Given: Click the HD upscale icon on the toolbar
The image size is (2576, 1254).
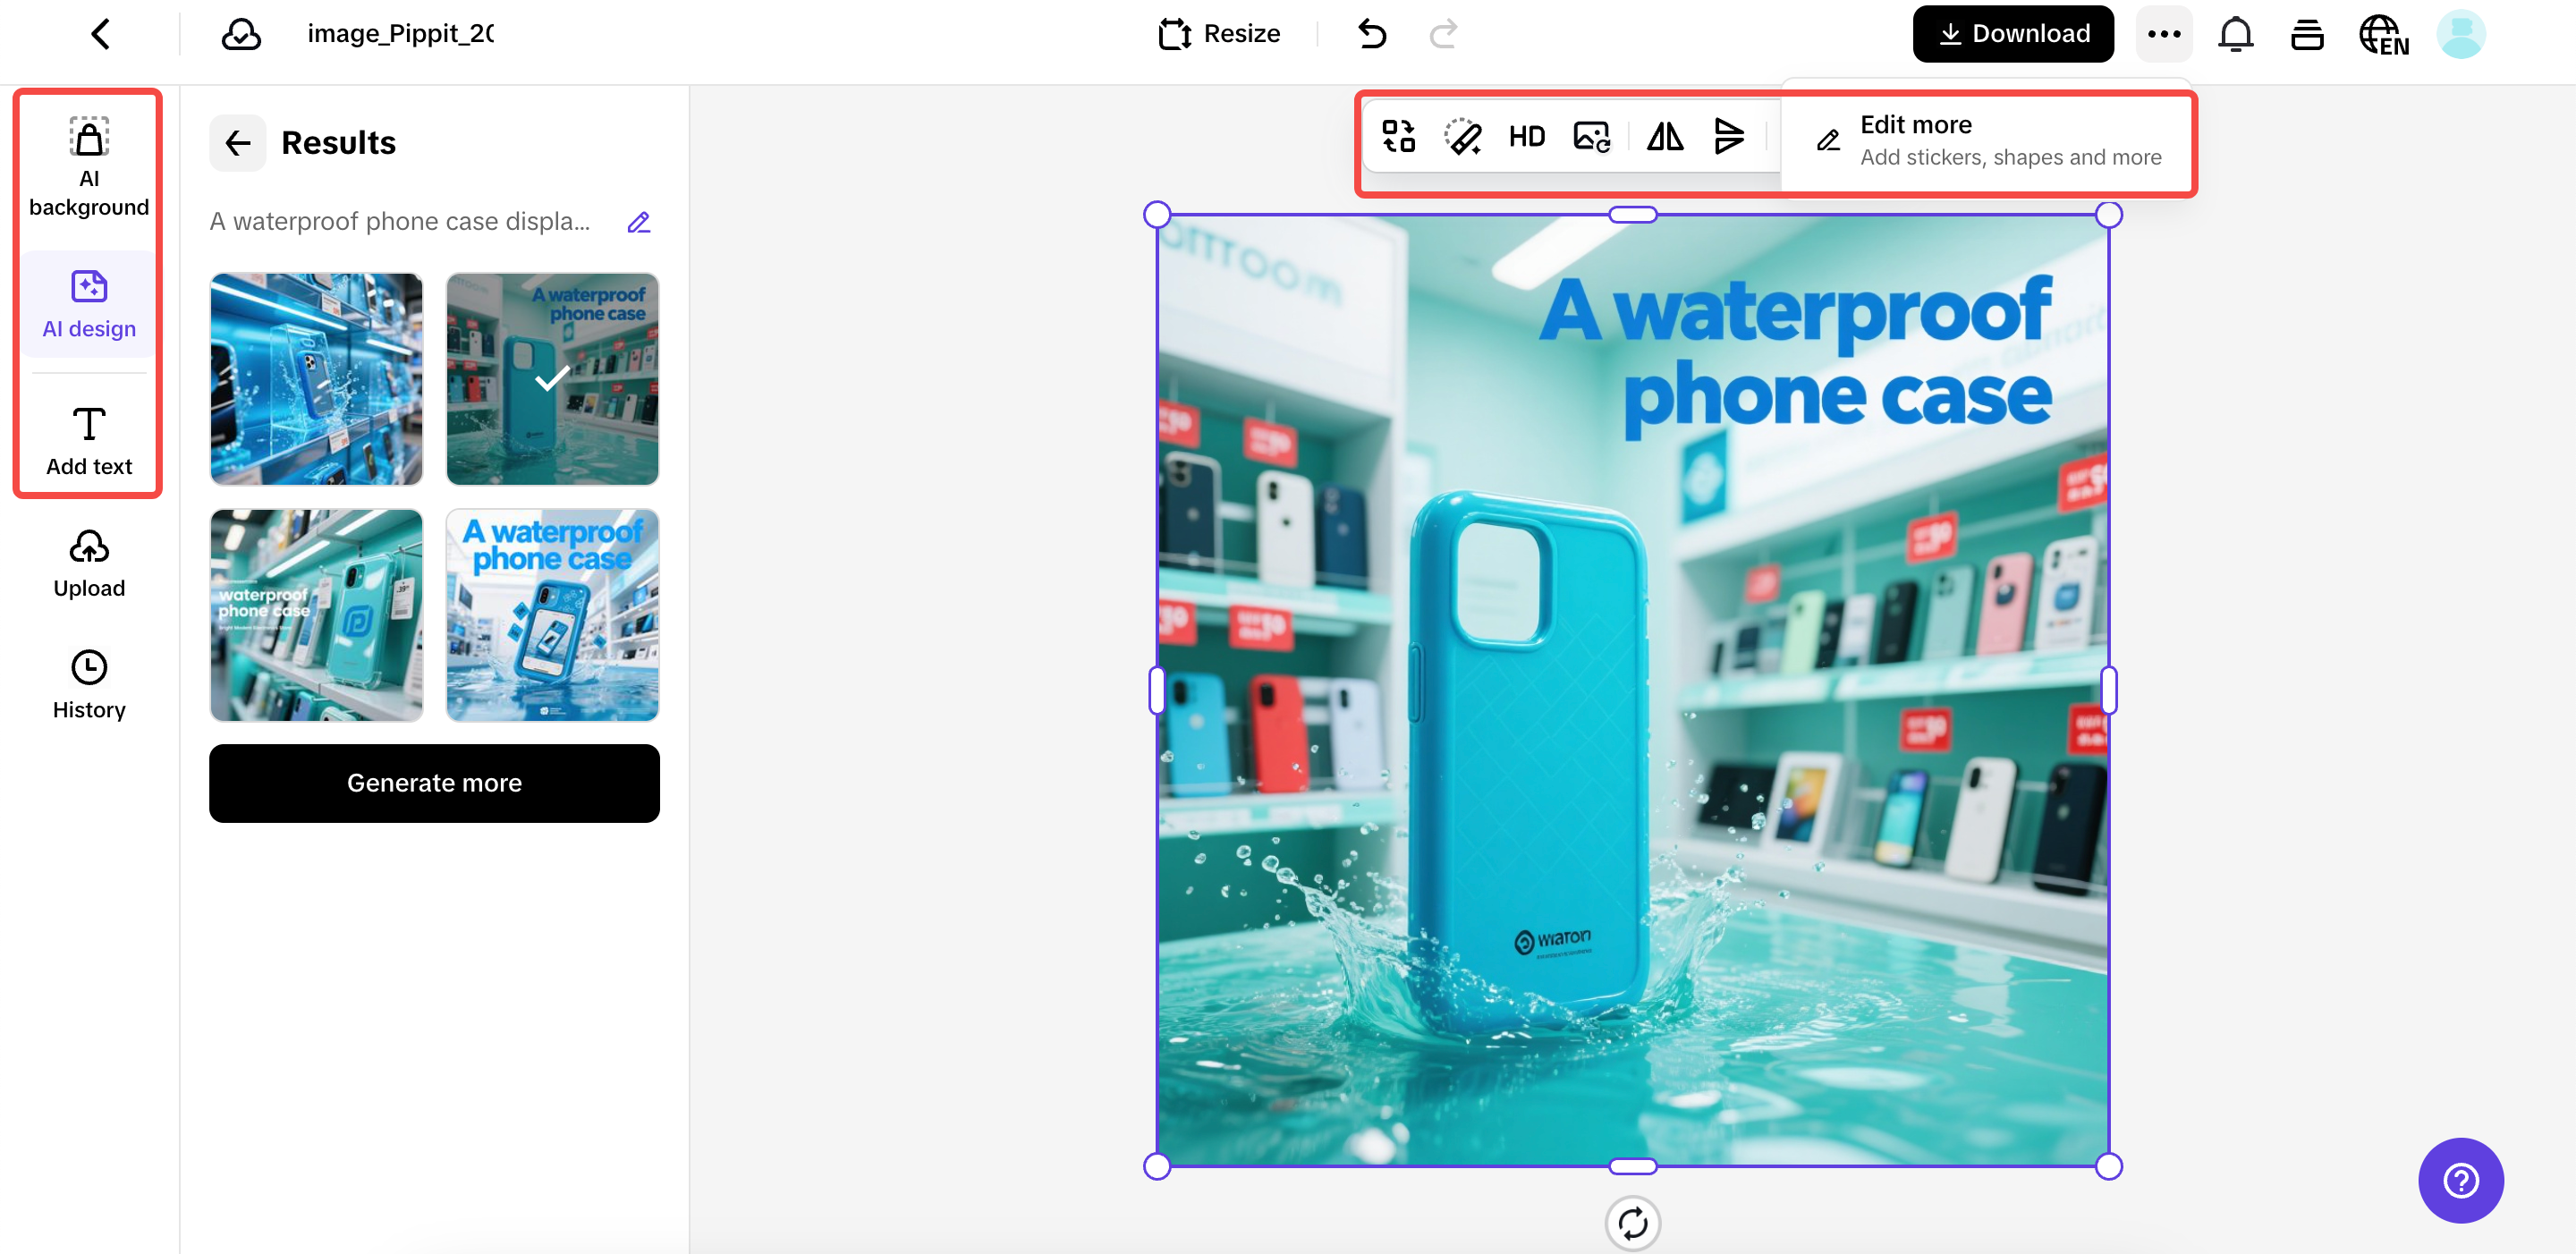Looking at the screenshot, I should (1526, 136).
